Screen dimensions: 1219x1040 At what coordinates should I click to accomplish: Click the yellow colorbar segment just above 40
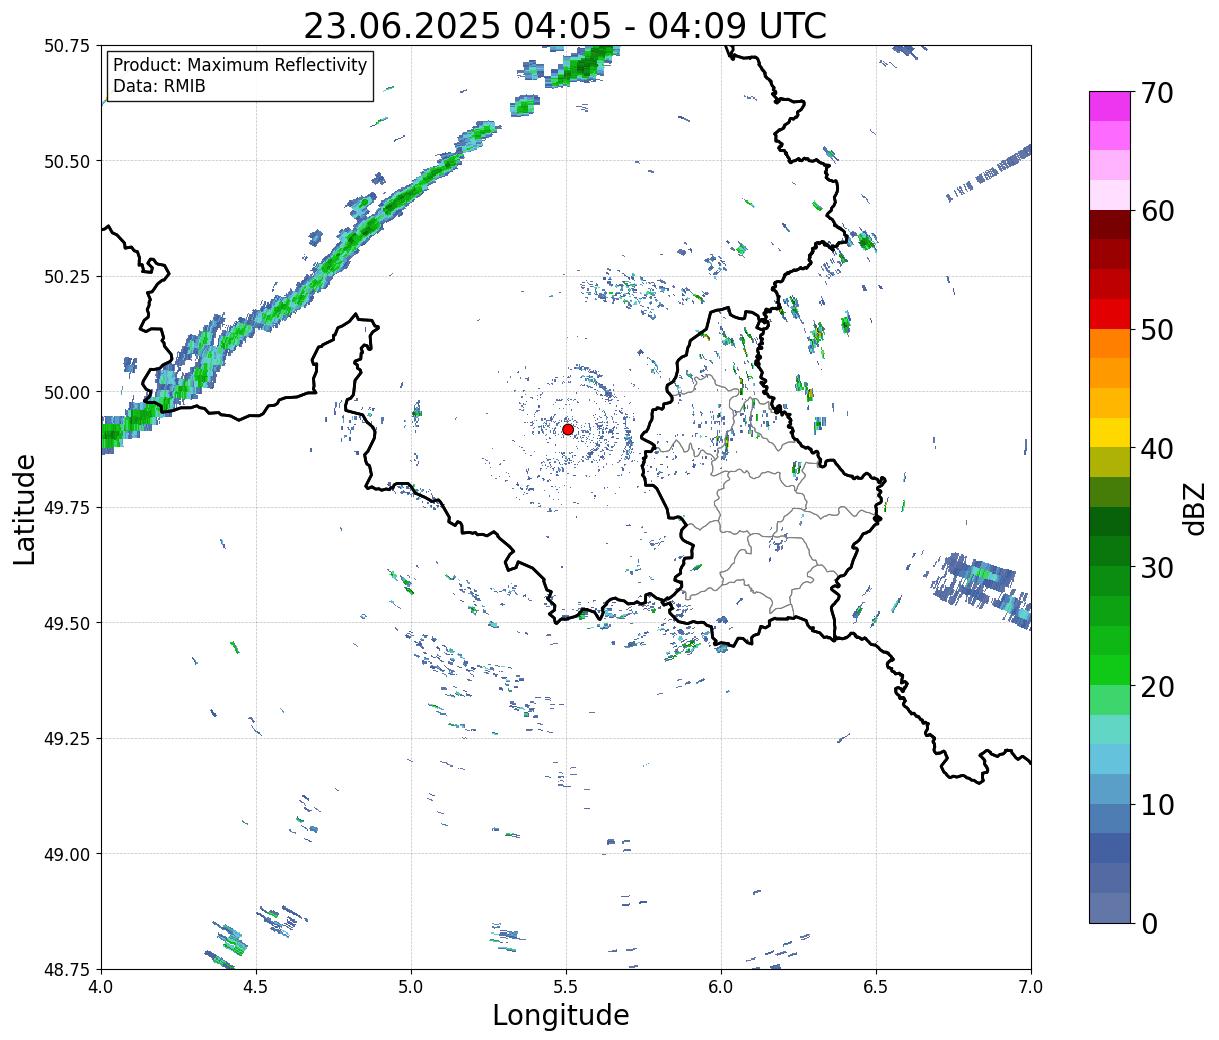[x=1110, y=432]
